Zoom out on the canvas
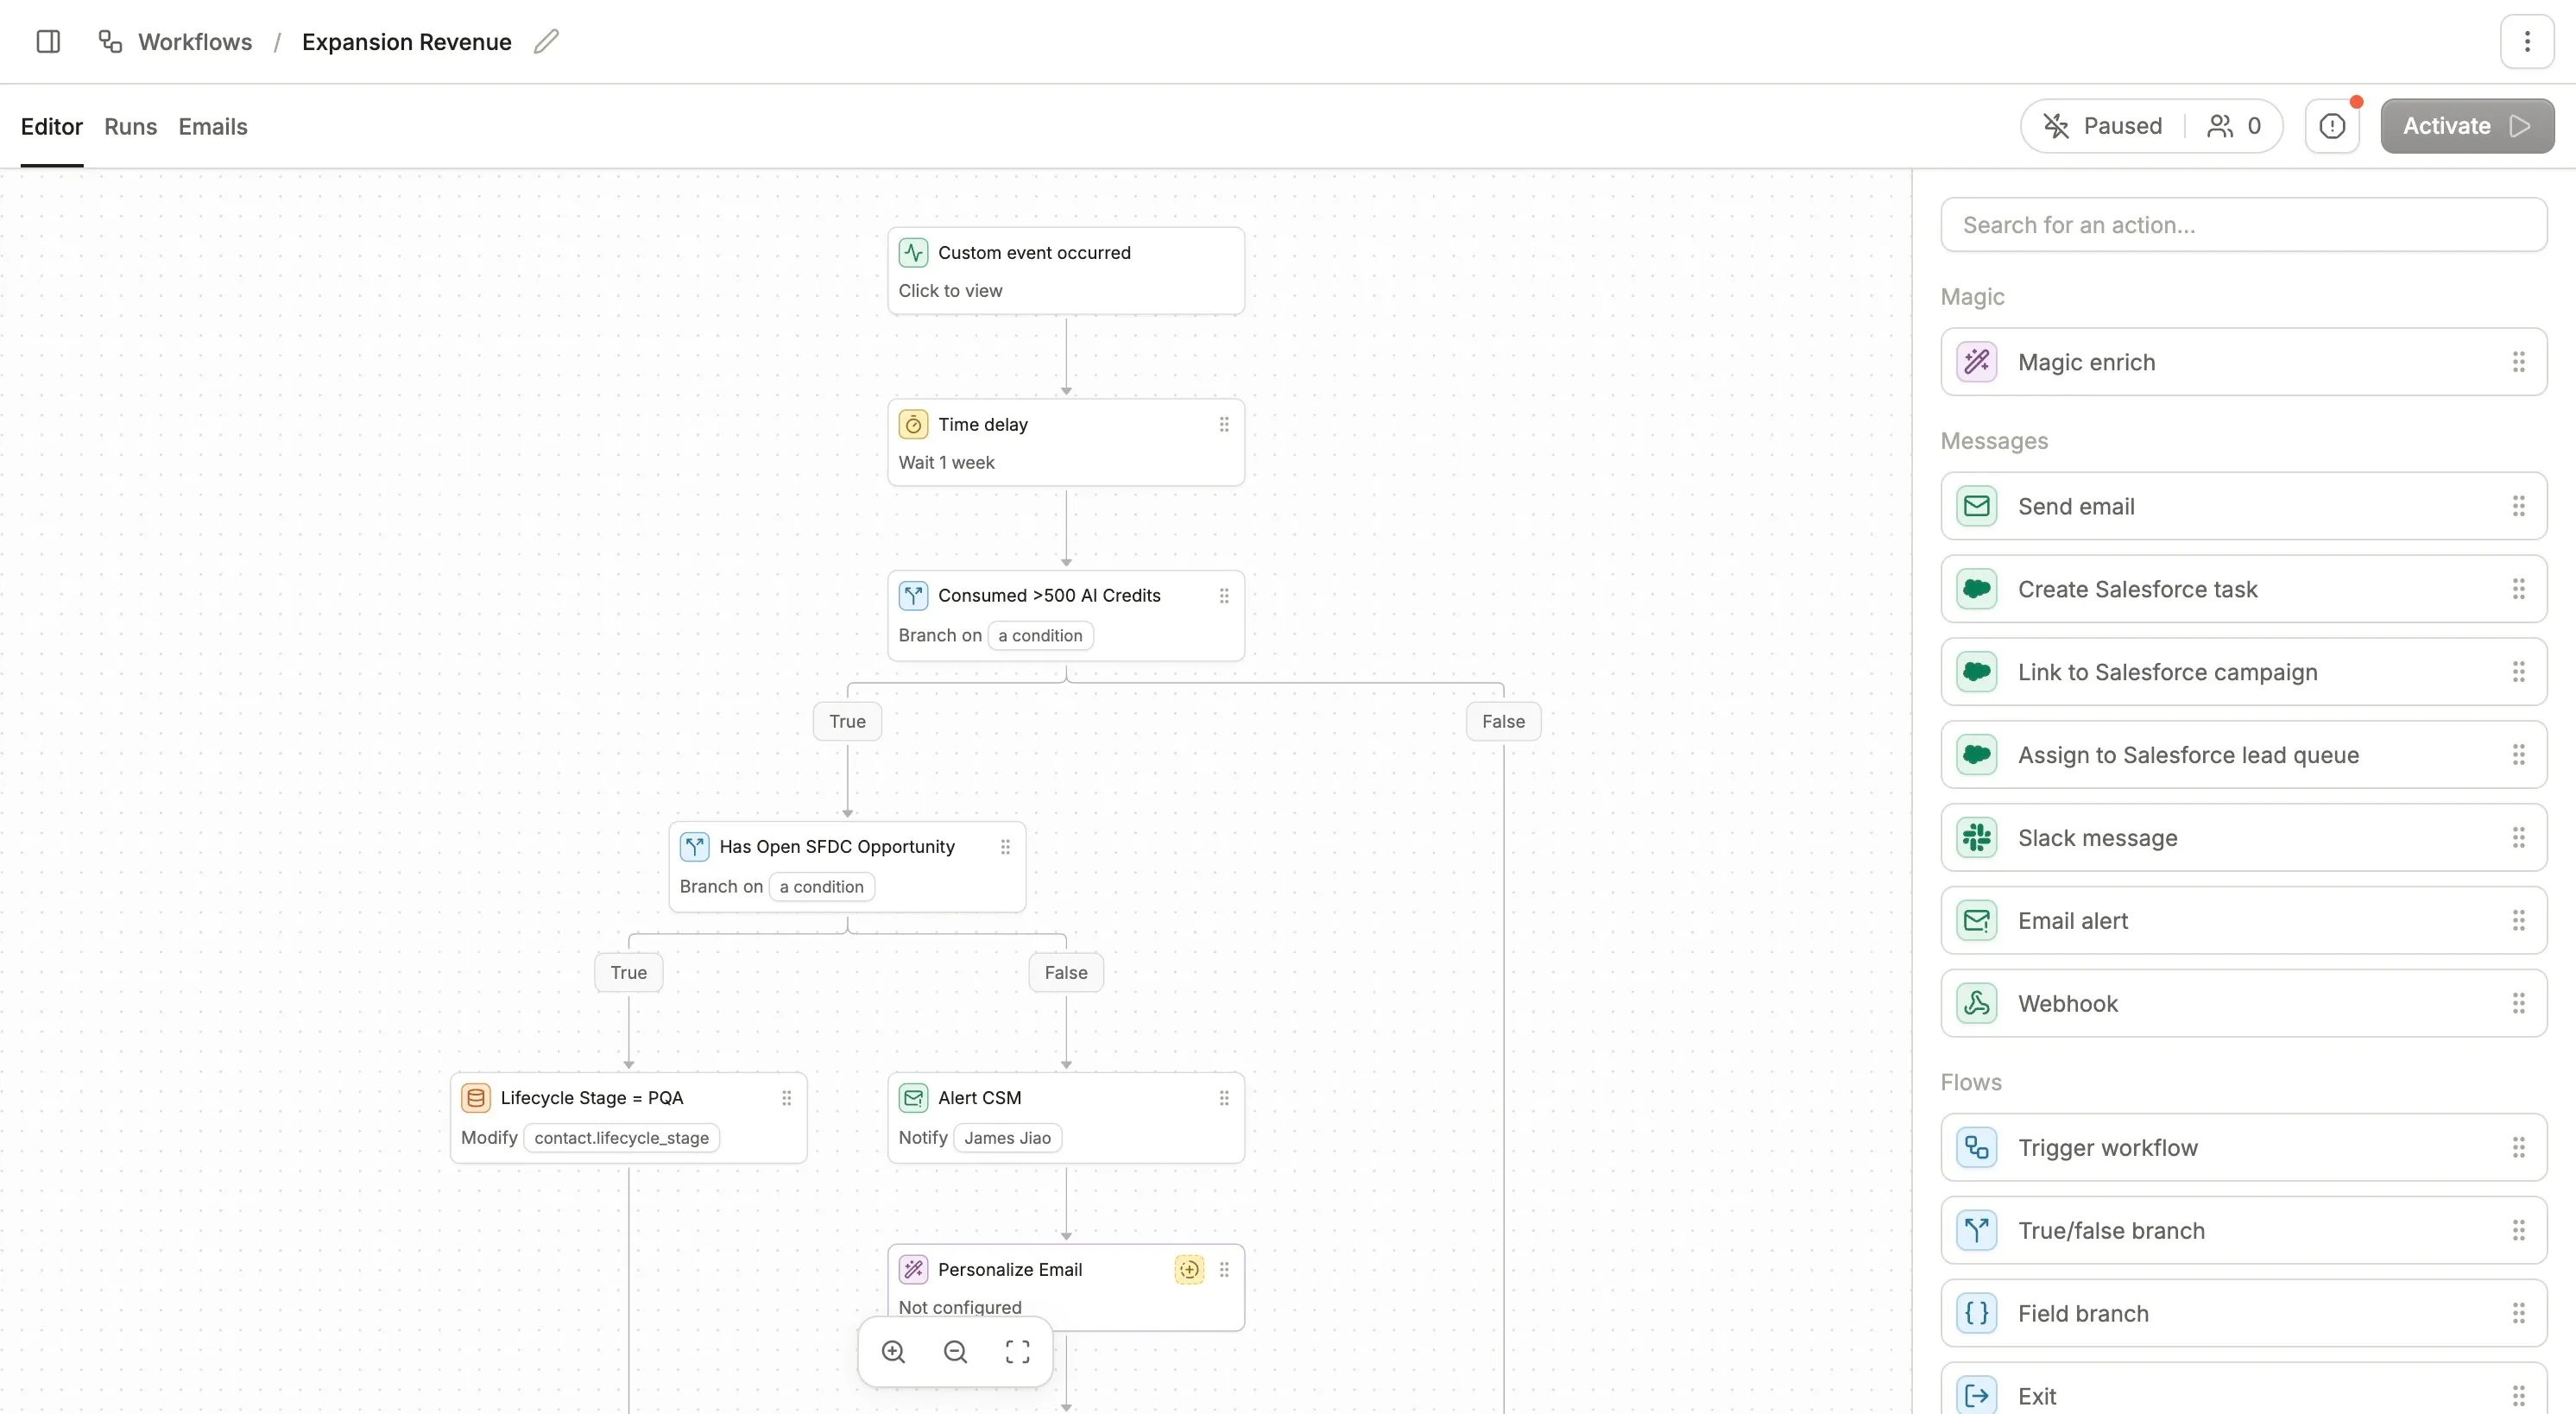Screen dimensions: 2576x1414 [955, 1352]
